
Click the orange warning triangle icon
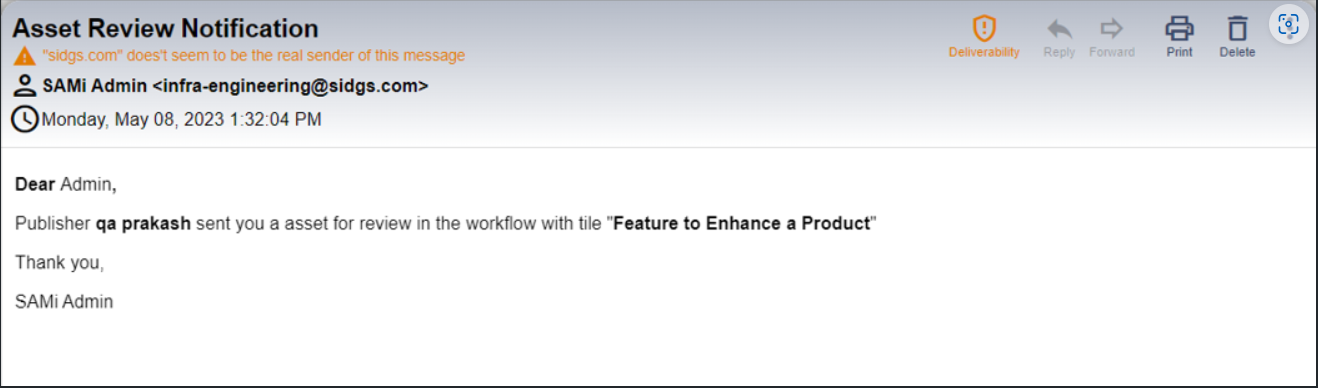pos(25,56)
